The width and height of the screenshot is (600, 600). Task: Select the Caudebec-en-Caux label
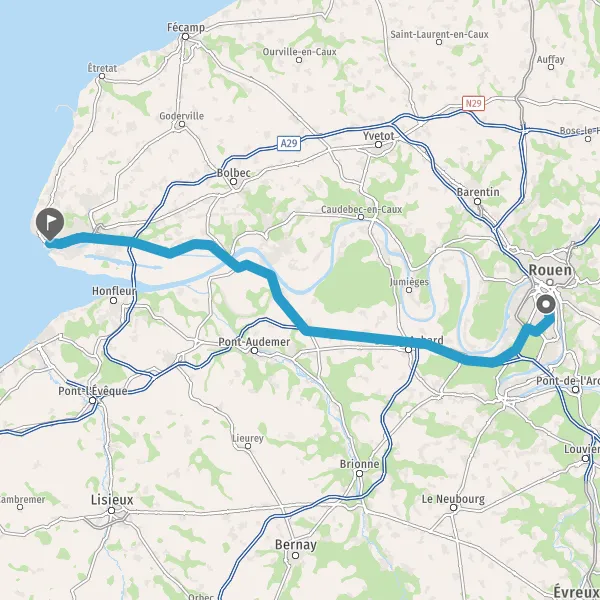[x=362, y=209]
